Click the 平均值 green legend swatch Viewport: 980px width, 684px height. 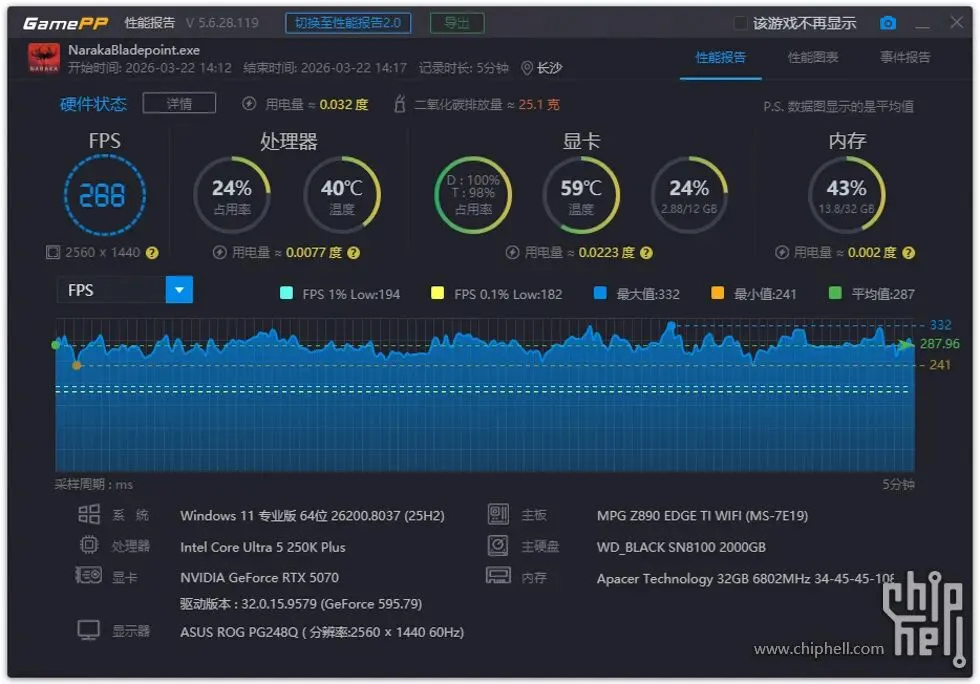click(834, 293)
